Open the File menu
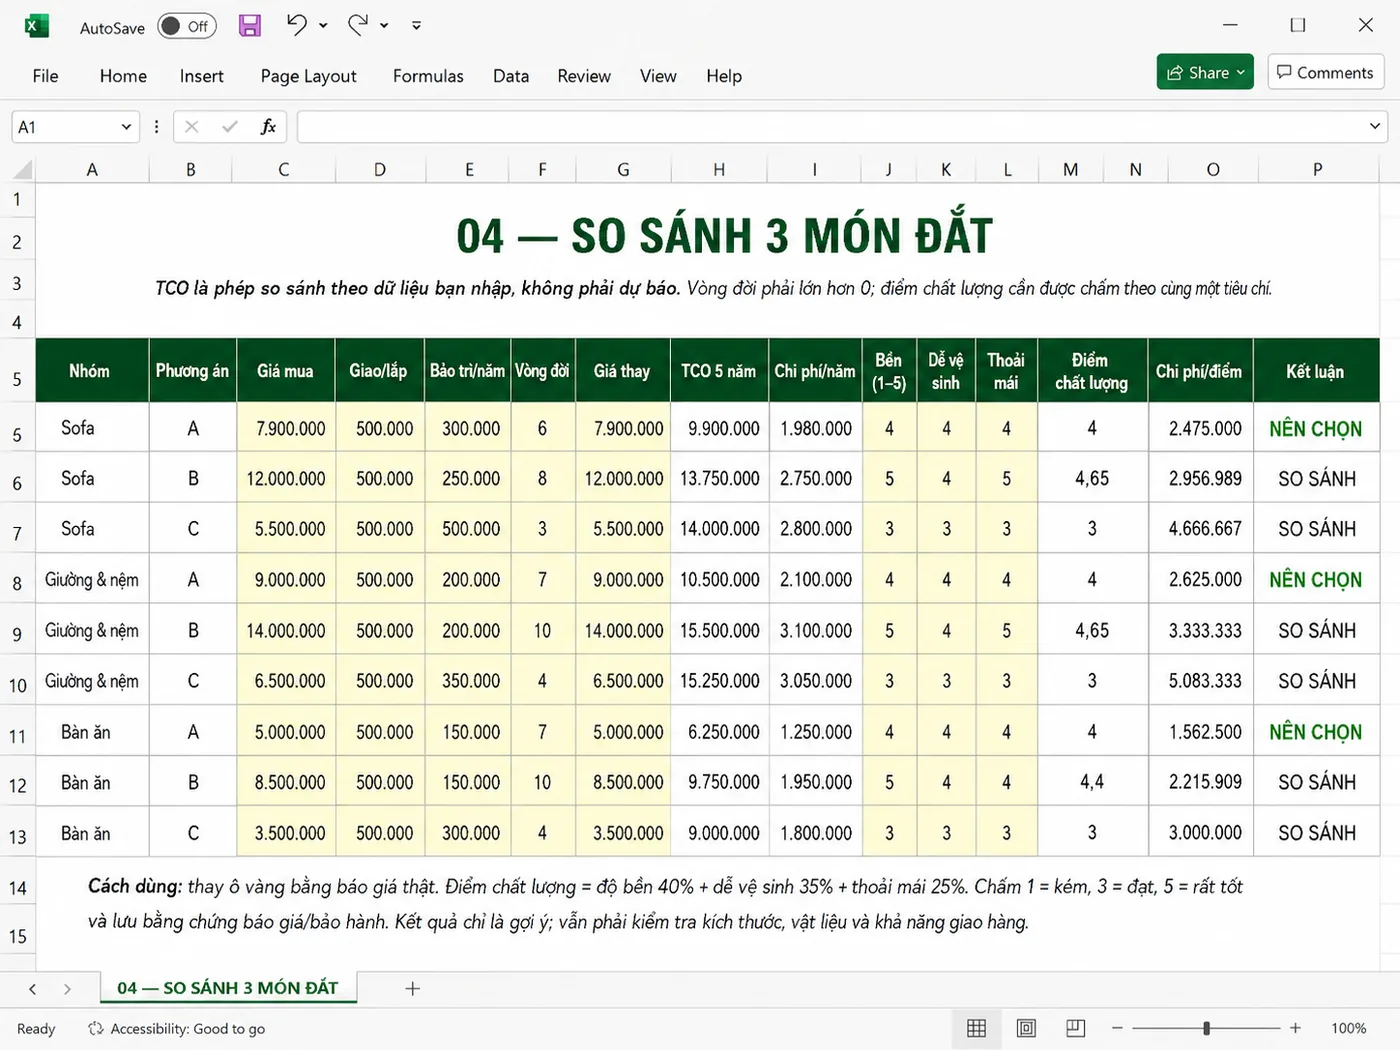 click(x=45, y=76)
